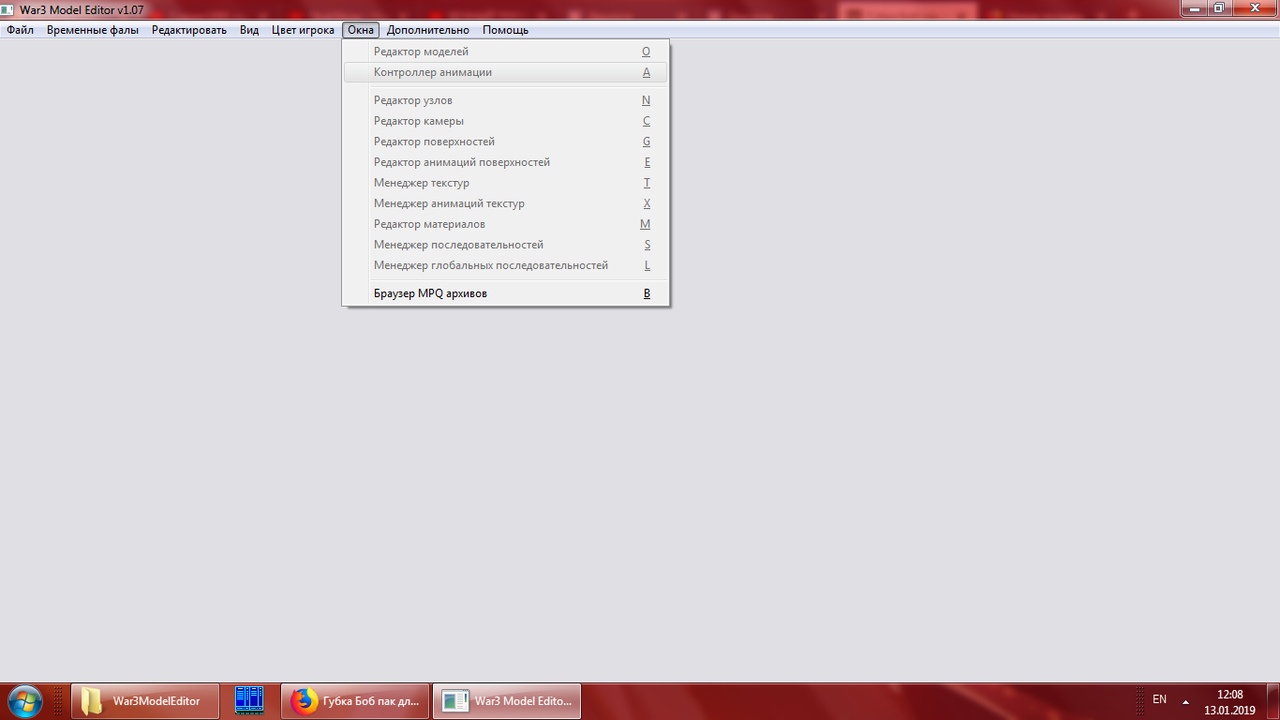Select Редактор материалов menu entry
1280x720 pixels.
pyautogui.click(x=429, y=225)
